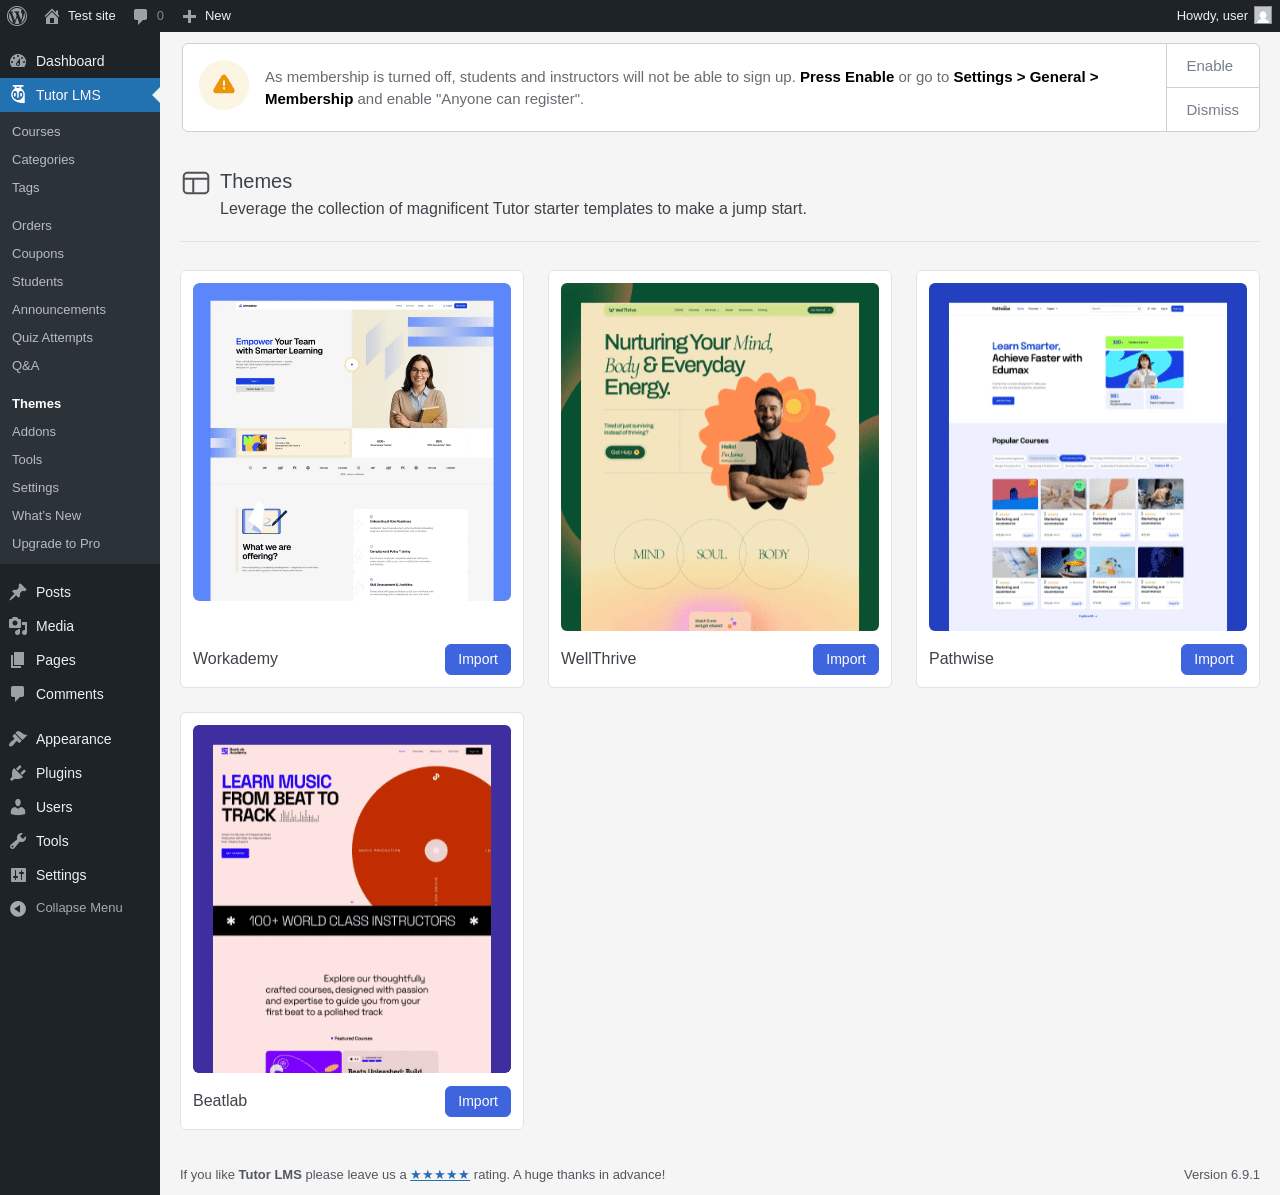
Task: Open What's New submenu item
Action: 47,516
